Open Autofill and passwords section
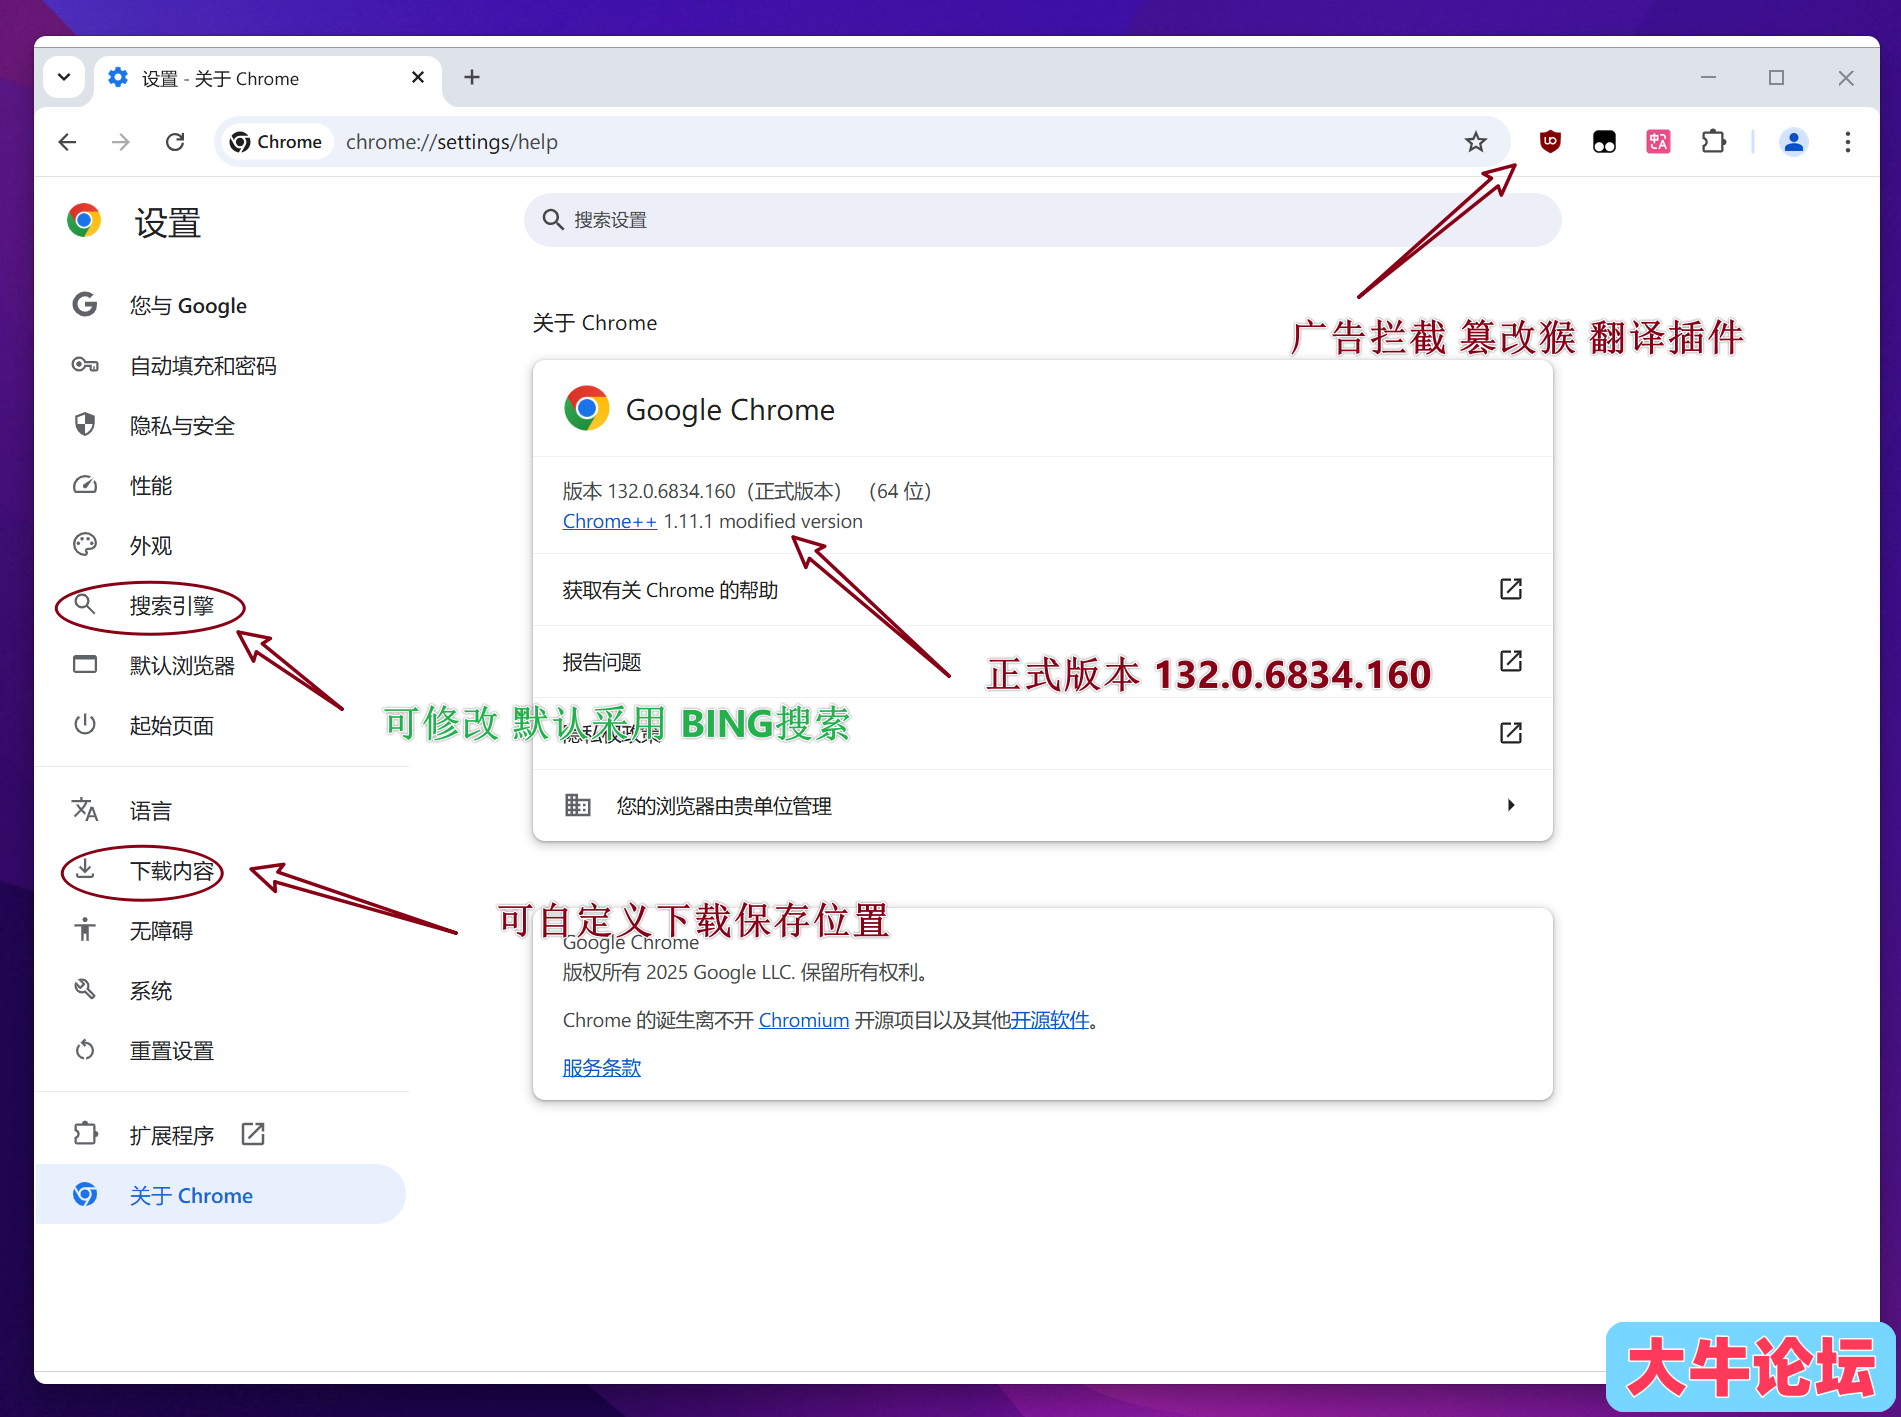This screenshot has width=1901, height=1417. pyautogui.click(x=220, y=366)
